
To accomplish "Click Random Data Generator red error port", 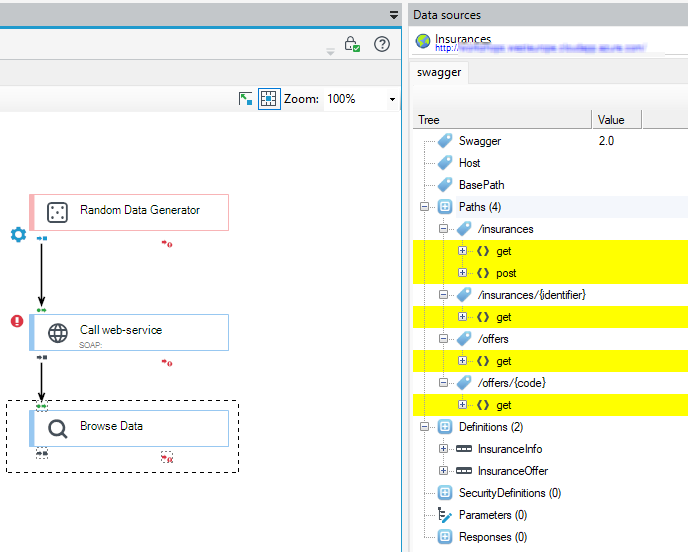I will point(167,244).
